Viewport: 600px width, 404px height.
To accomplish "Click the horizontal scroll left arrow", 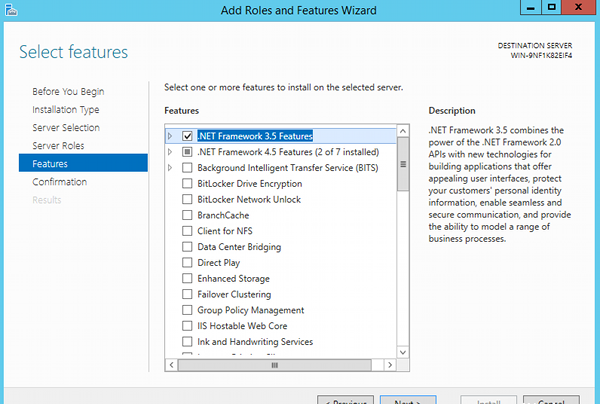I will [x=171, y=365].
